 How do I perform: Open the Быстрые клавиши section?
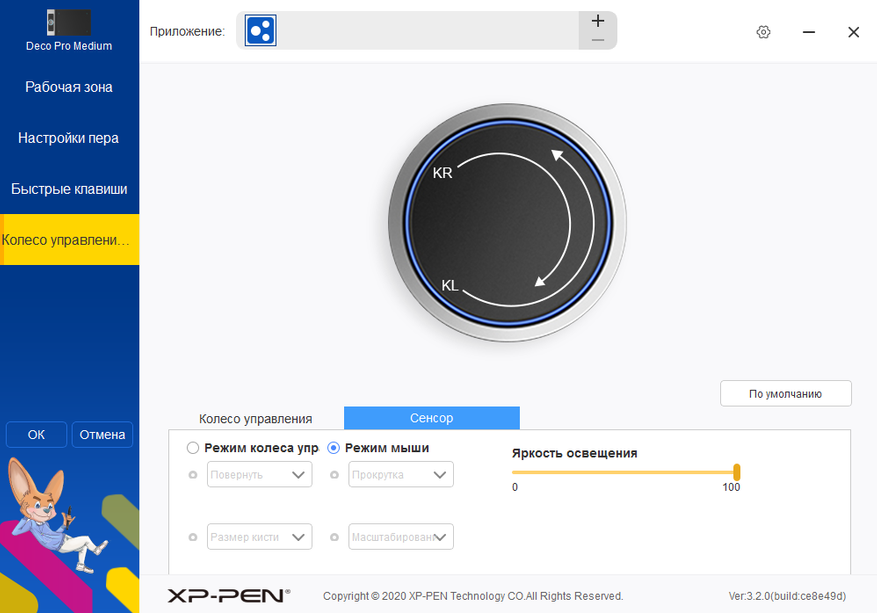pos(69,189)
